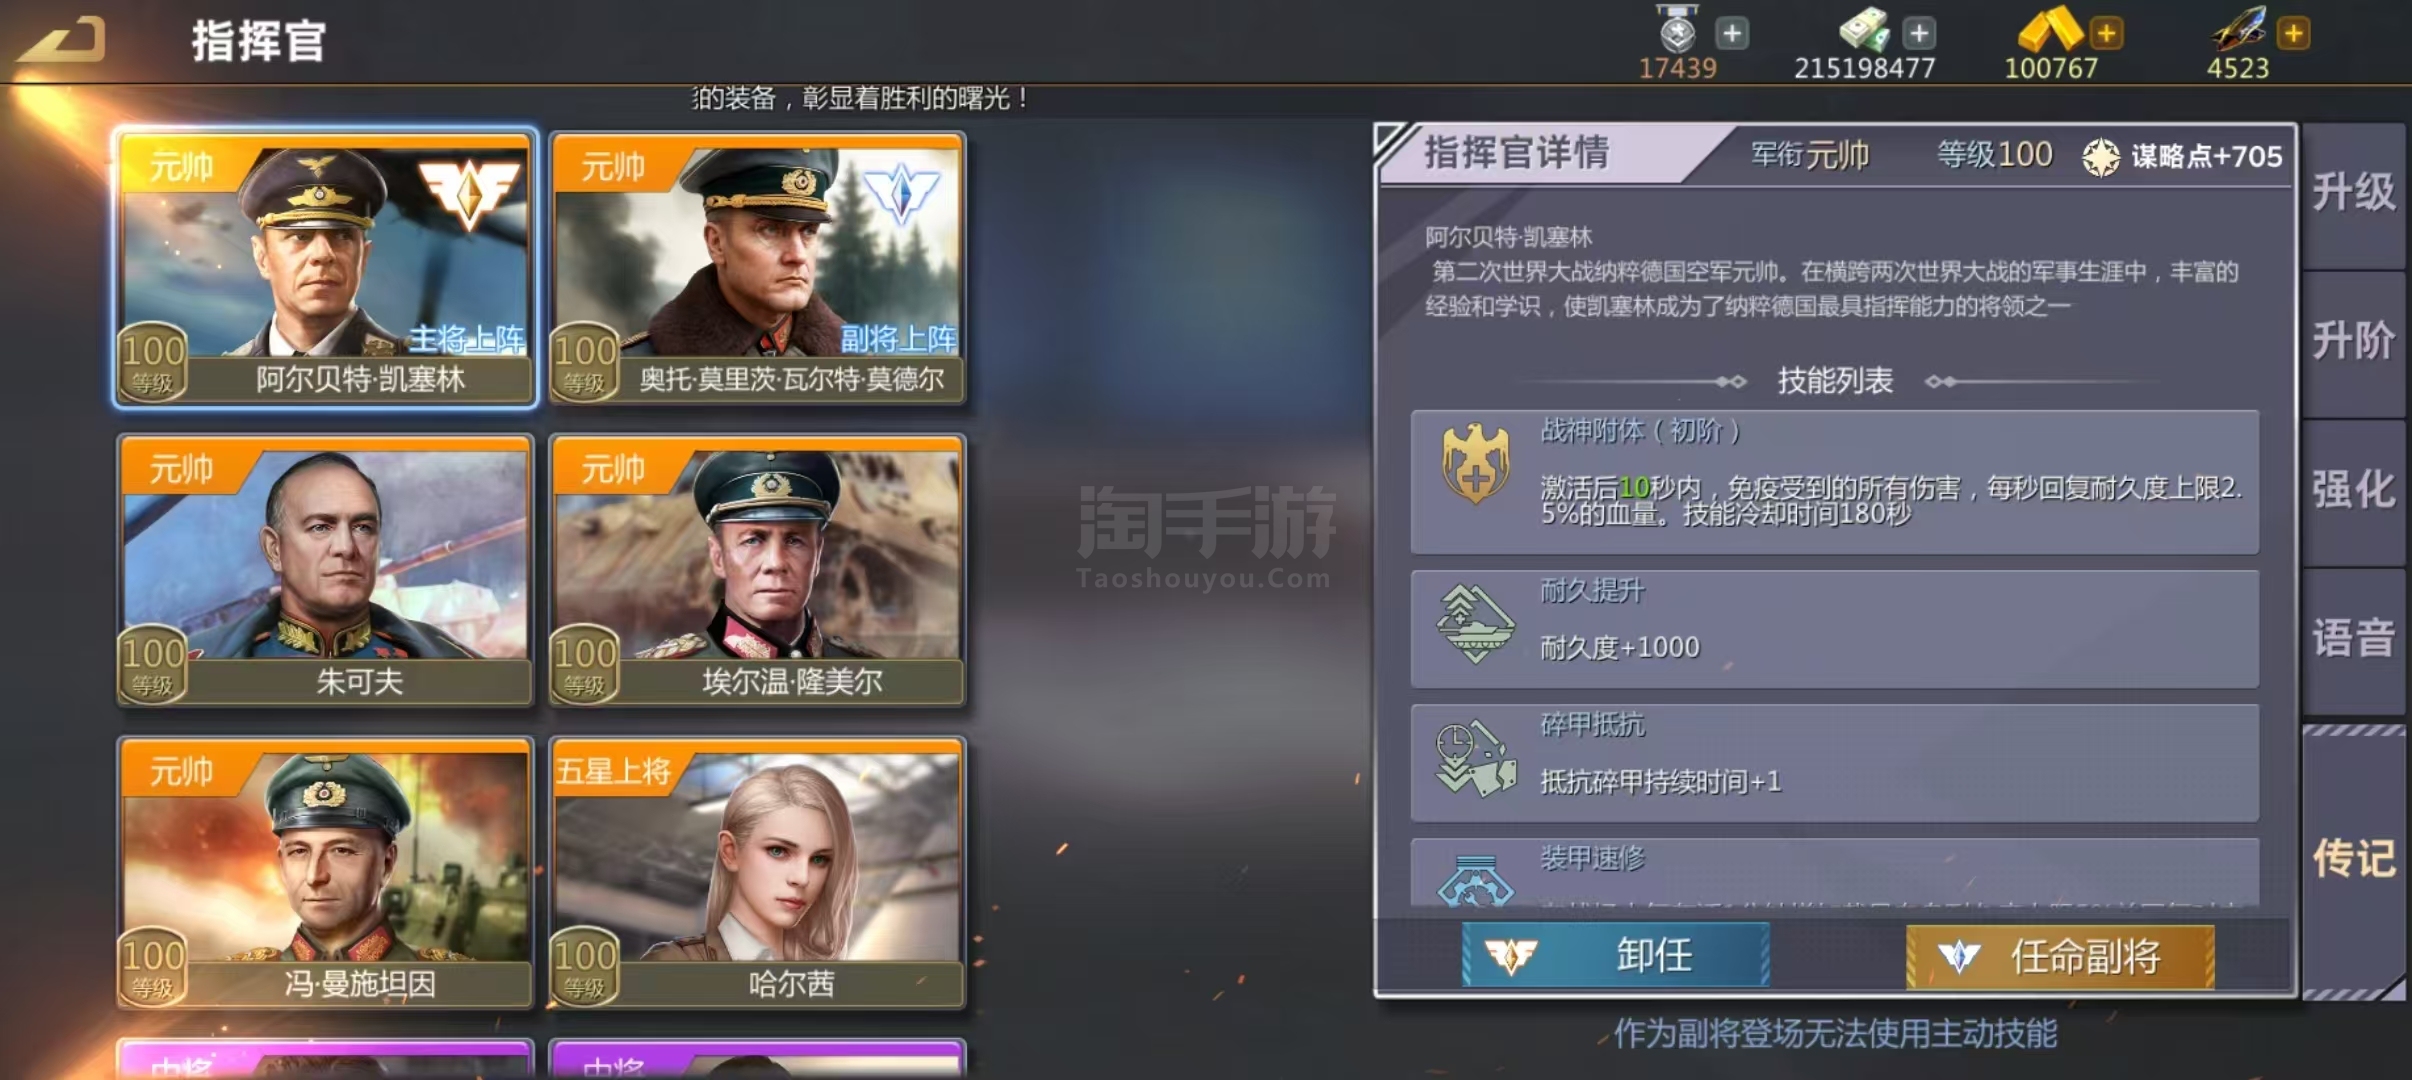Add rockets with the plus beside 4523
Image resolution: width=2412 pixels, height=1080 pixels.
click(2293, 33)
